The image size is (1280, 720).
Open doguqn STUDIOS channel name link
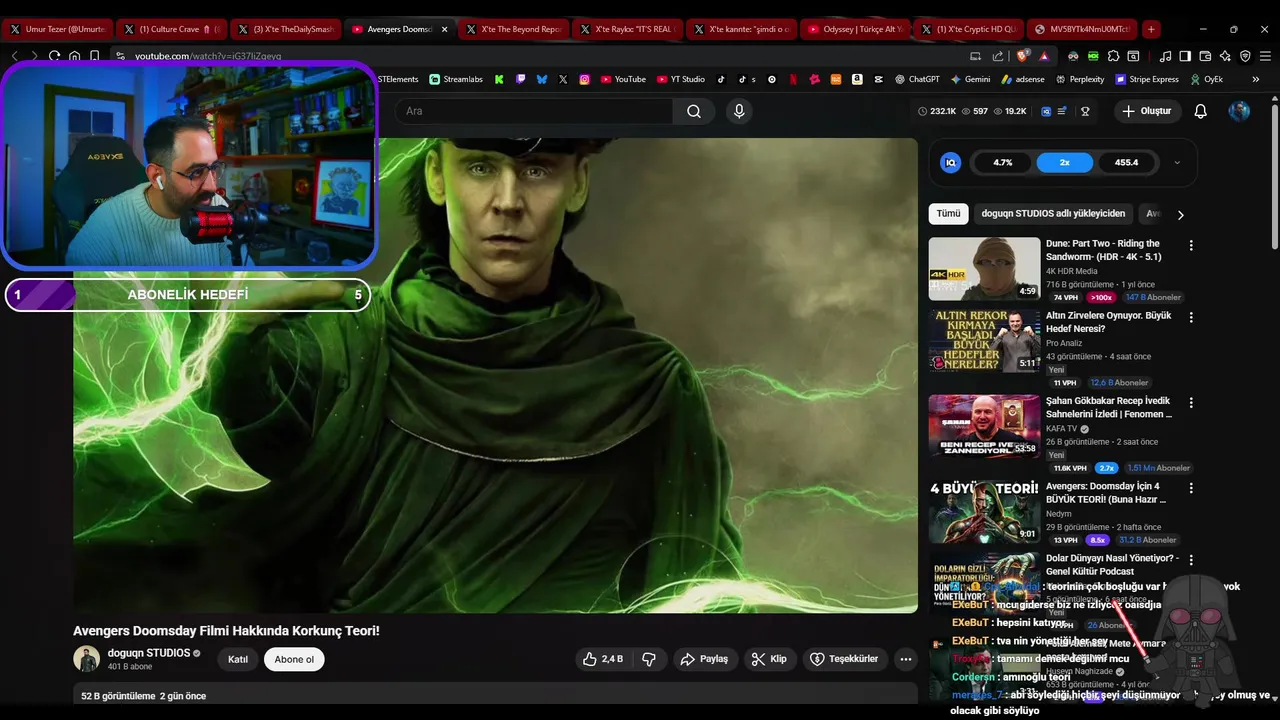(x=149, y=653)
